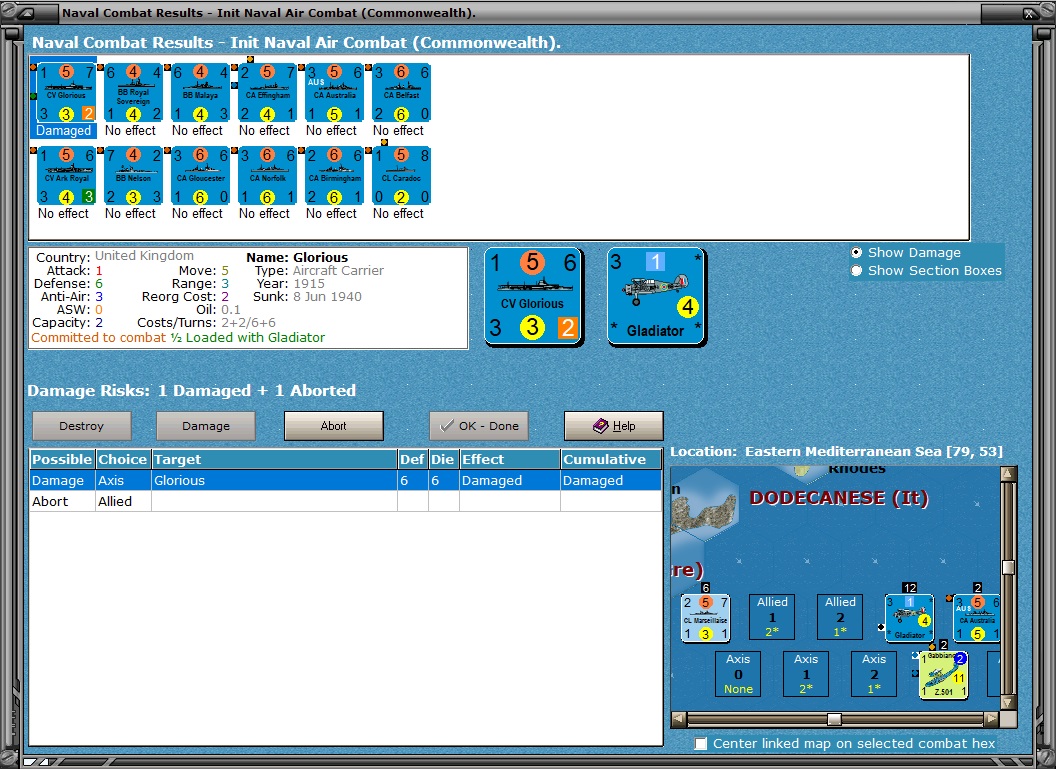Screen dimensions: 1056x769
Task: Enable Center linked map on selected combat hex
Action: pos(701,743)
